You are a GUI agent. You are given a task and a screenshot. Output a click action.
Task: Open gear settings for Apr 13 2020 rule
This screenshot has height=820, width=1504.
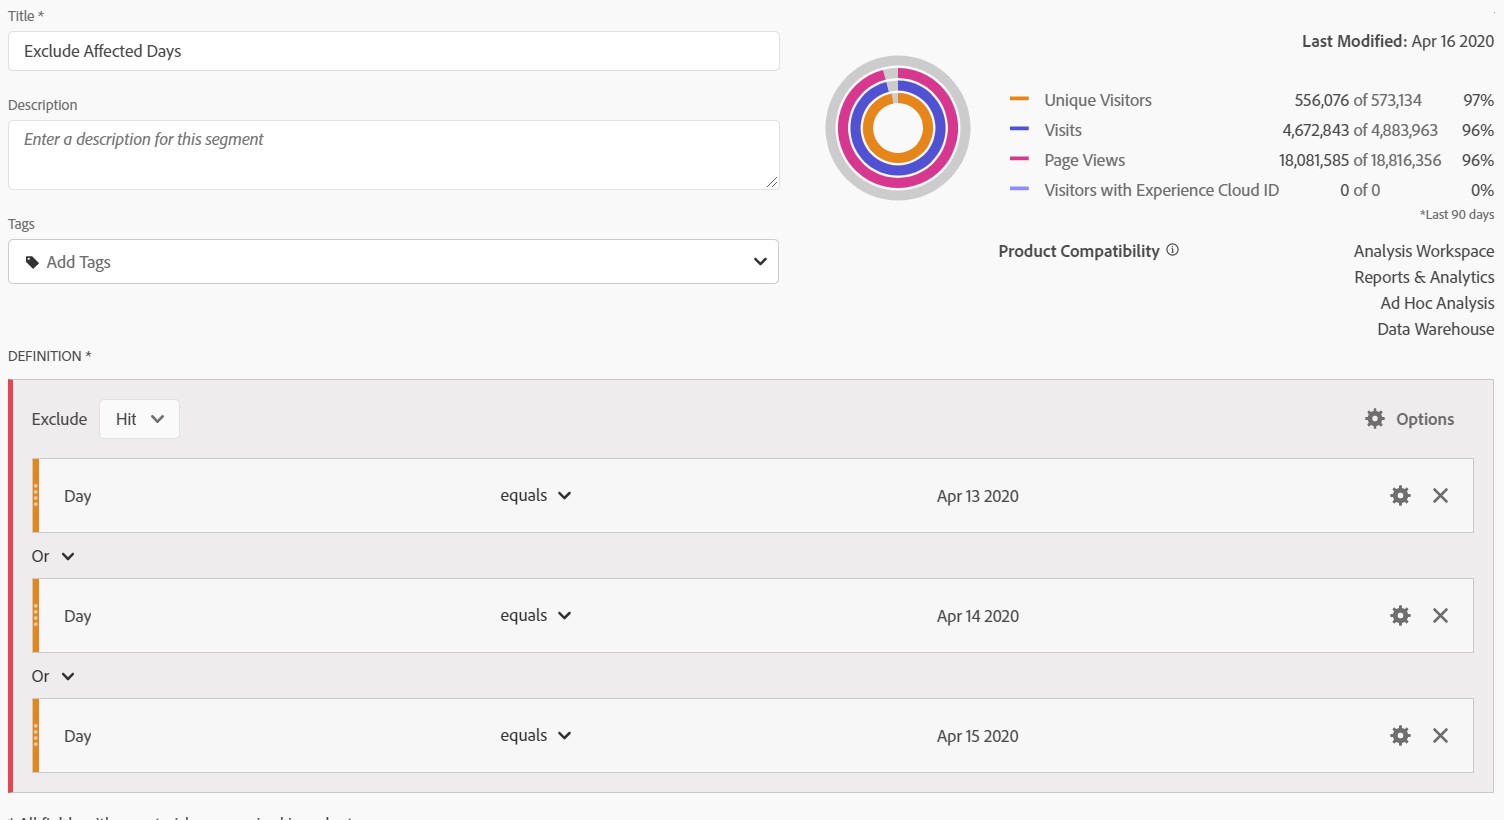[x=1400, y=496]
